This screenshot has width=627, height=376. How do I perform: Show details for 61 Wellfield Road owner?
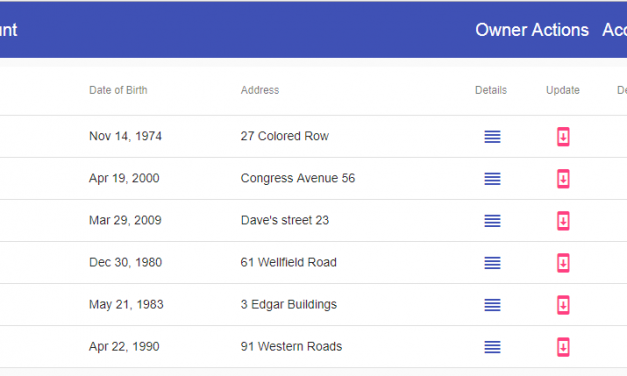(x=492, y=263)
